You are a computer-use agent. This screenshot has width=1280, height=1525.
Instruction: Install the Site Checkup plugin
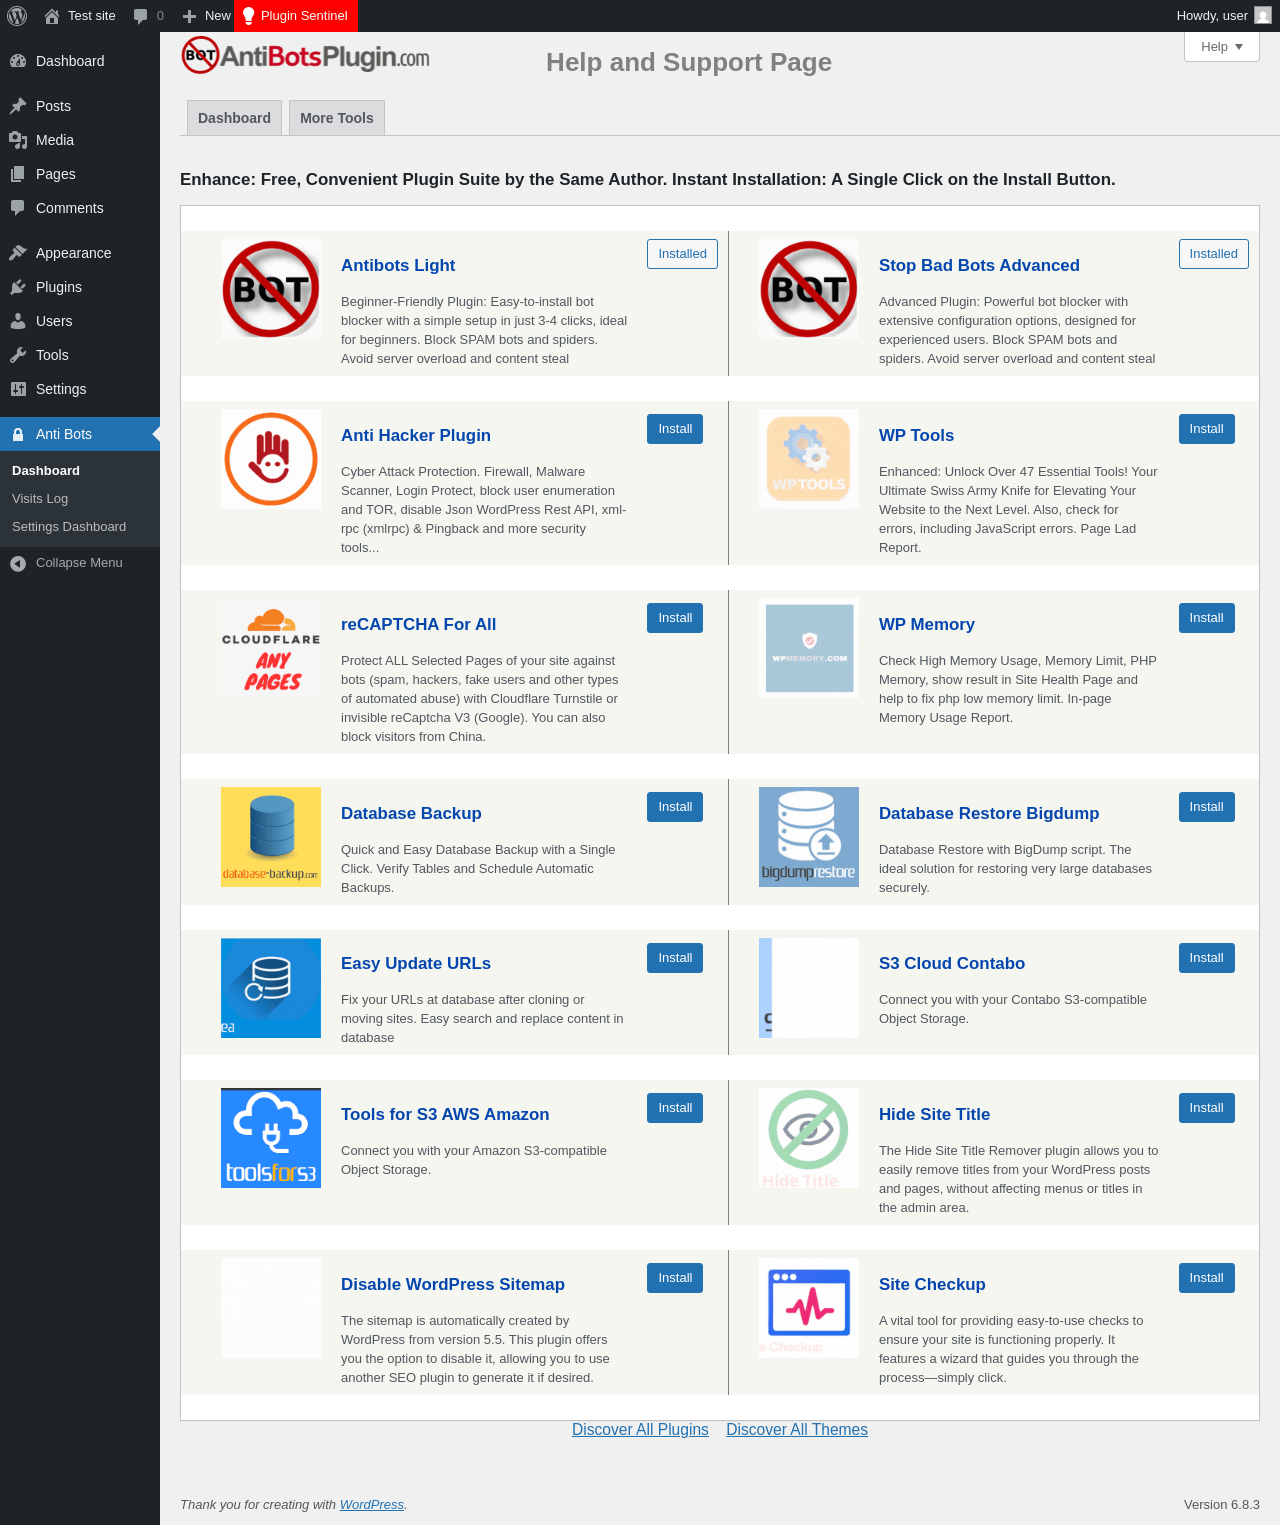click(1207, 1278)
